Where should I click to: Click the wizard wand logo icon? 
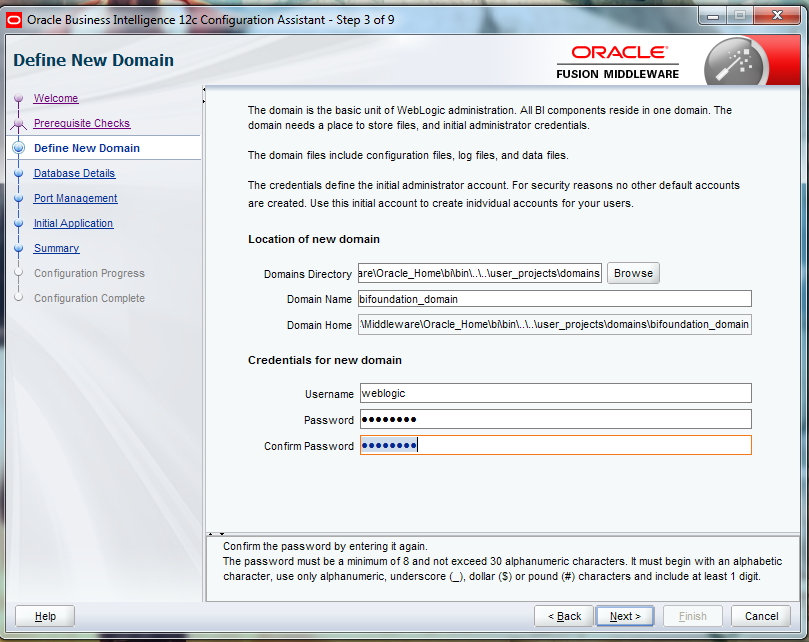(x=736, y=63)
